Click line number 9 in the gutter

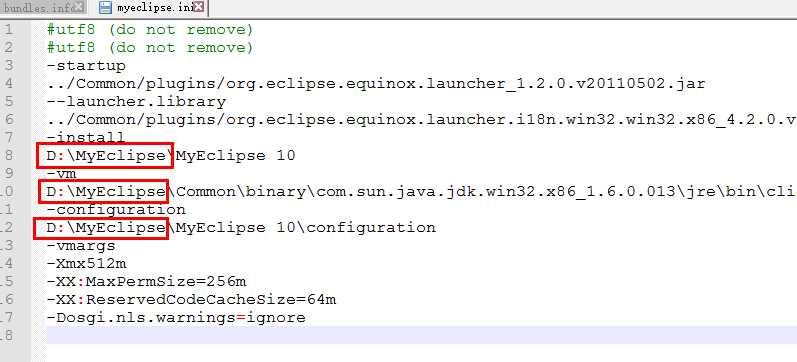click(9, 173)
